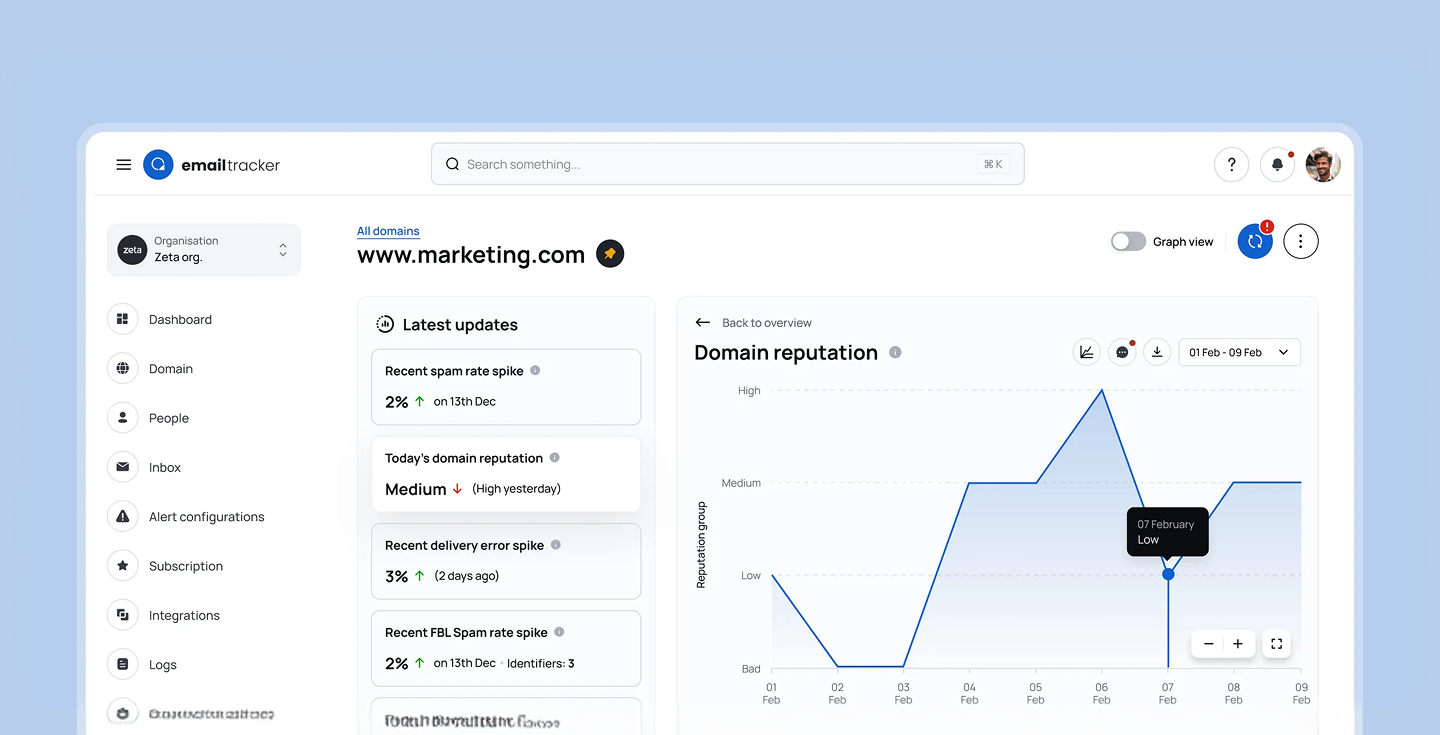1440x735 pixels.
Task: Open the hamburger navigation menu
Action: pos(124,165)
